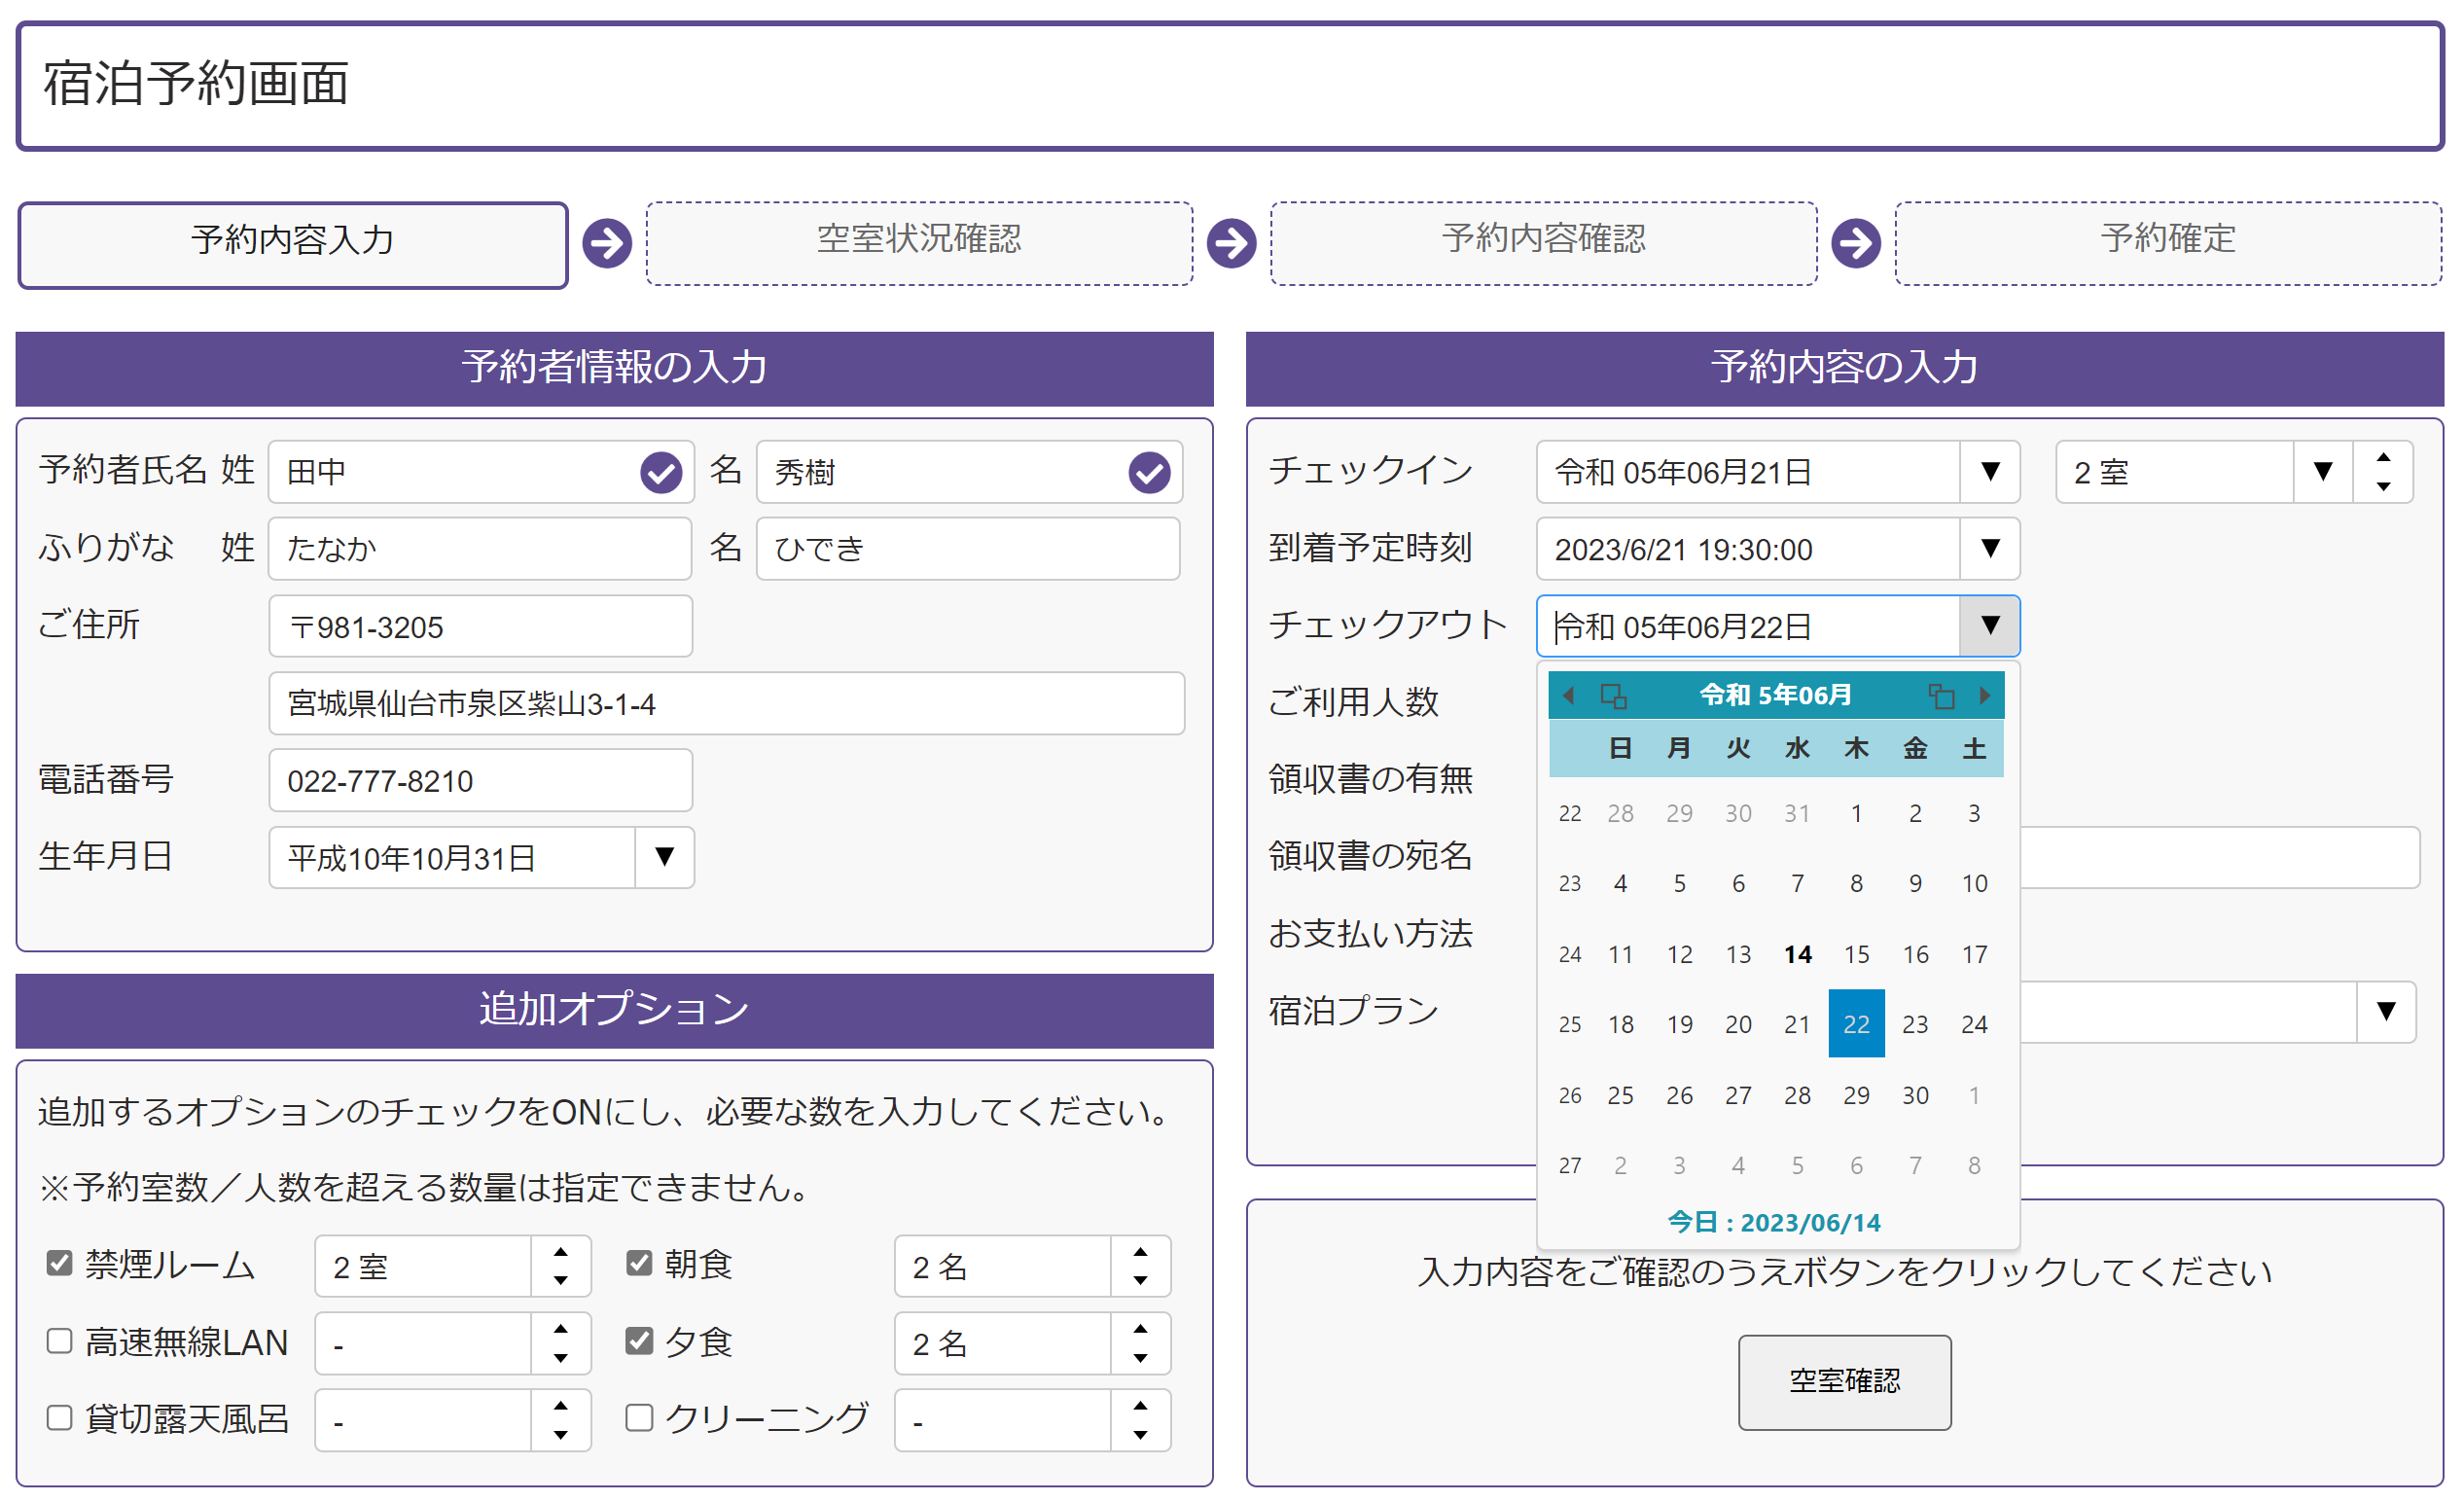Screen dimensions: 2464x1501
Task: Uncheck the 禁煙ルーム option
Action: tap(60, 1263)
